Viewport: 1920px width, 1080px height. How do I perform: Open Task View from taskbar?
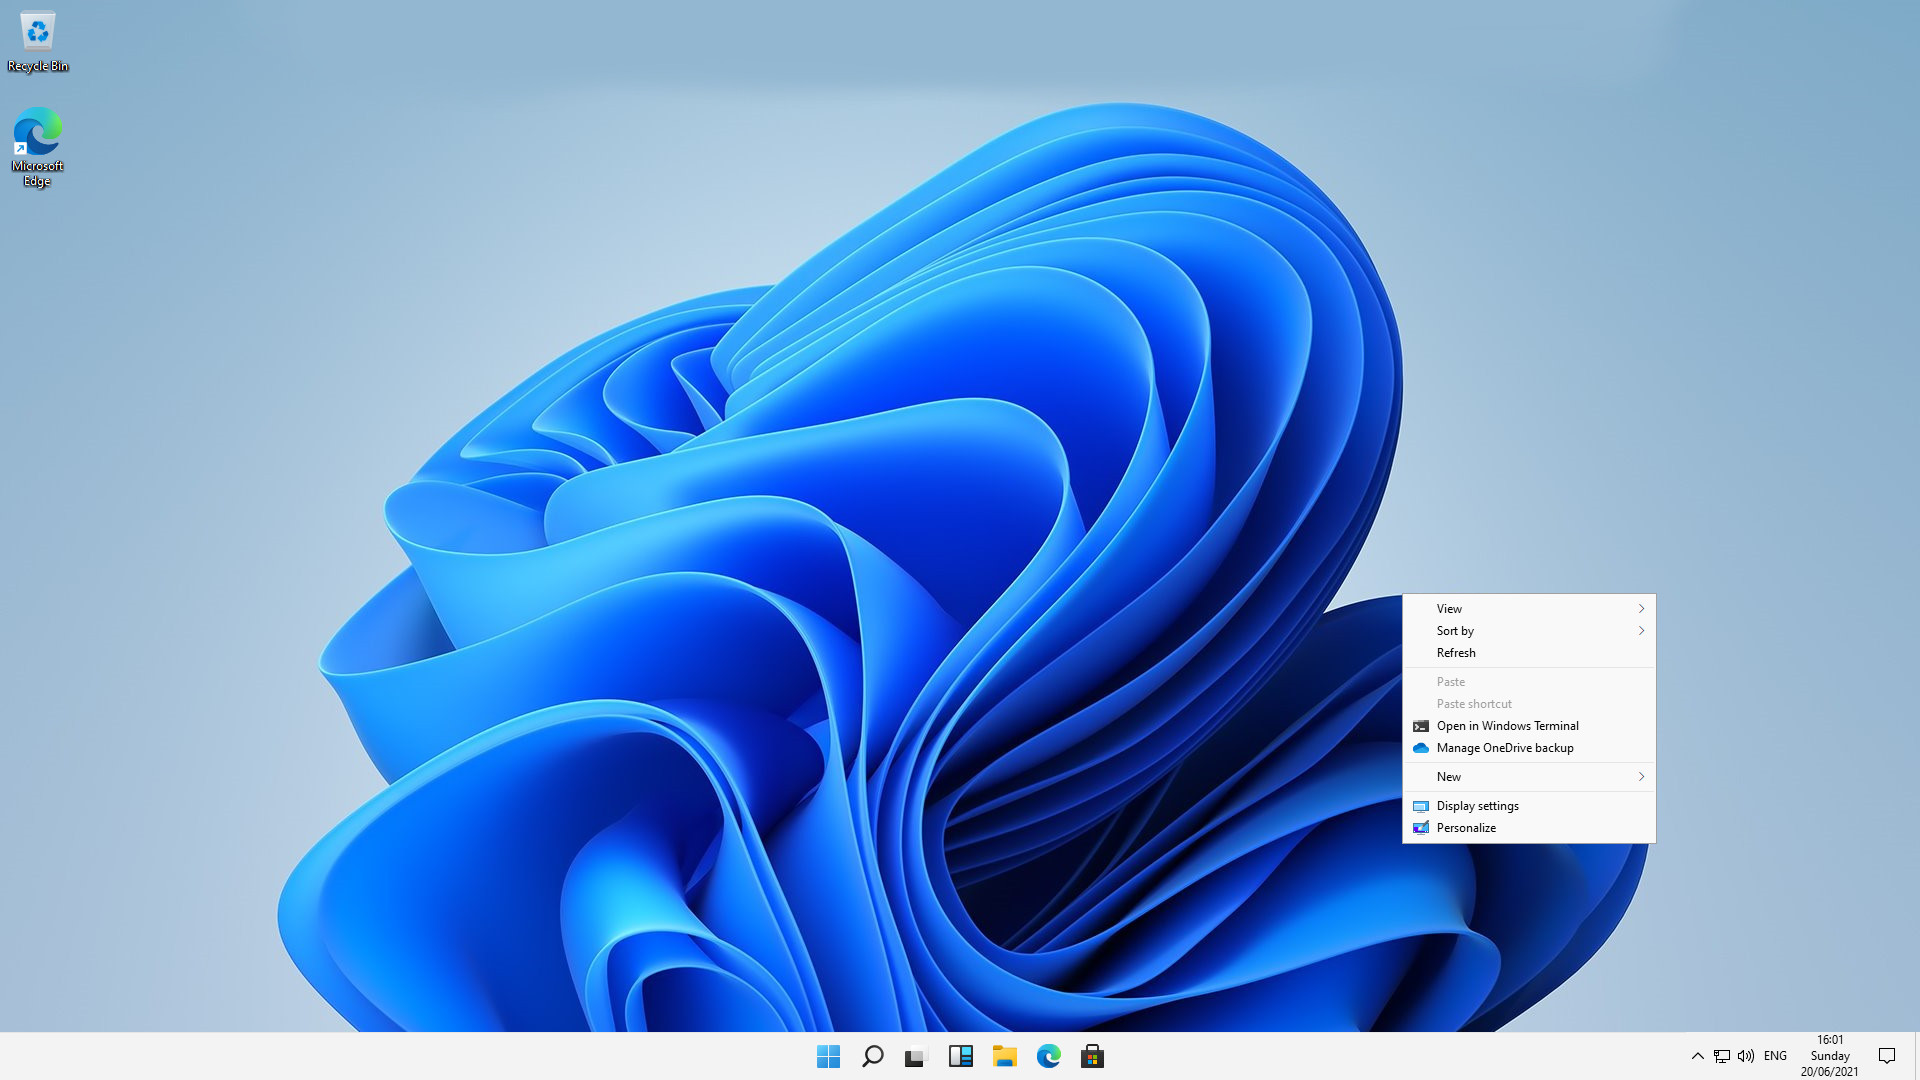(x=916, y=1056)
